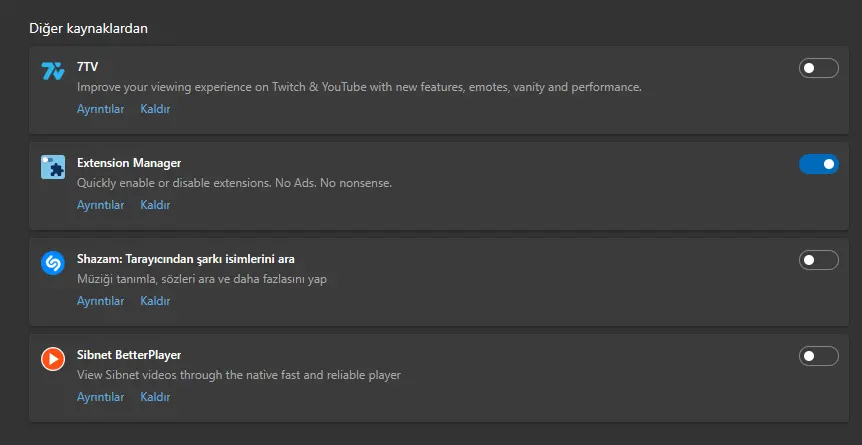Image resolution: width=862 pixels, height=445 pixels.
Task: Turn on the Shazam extension switch
Action: click(819, 260)
